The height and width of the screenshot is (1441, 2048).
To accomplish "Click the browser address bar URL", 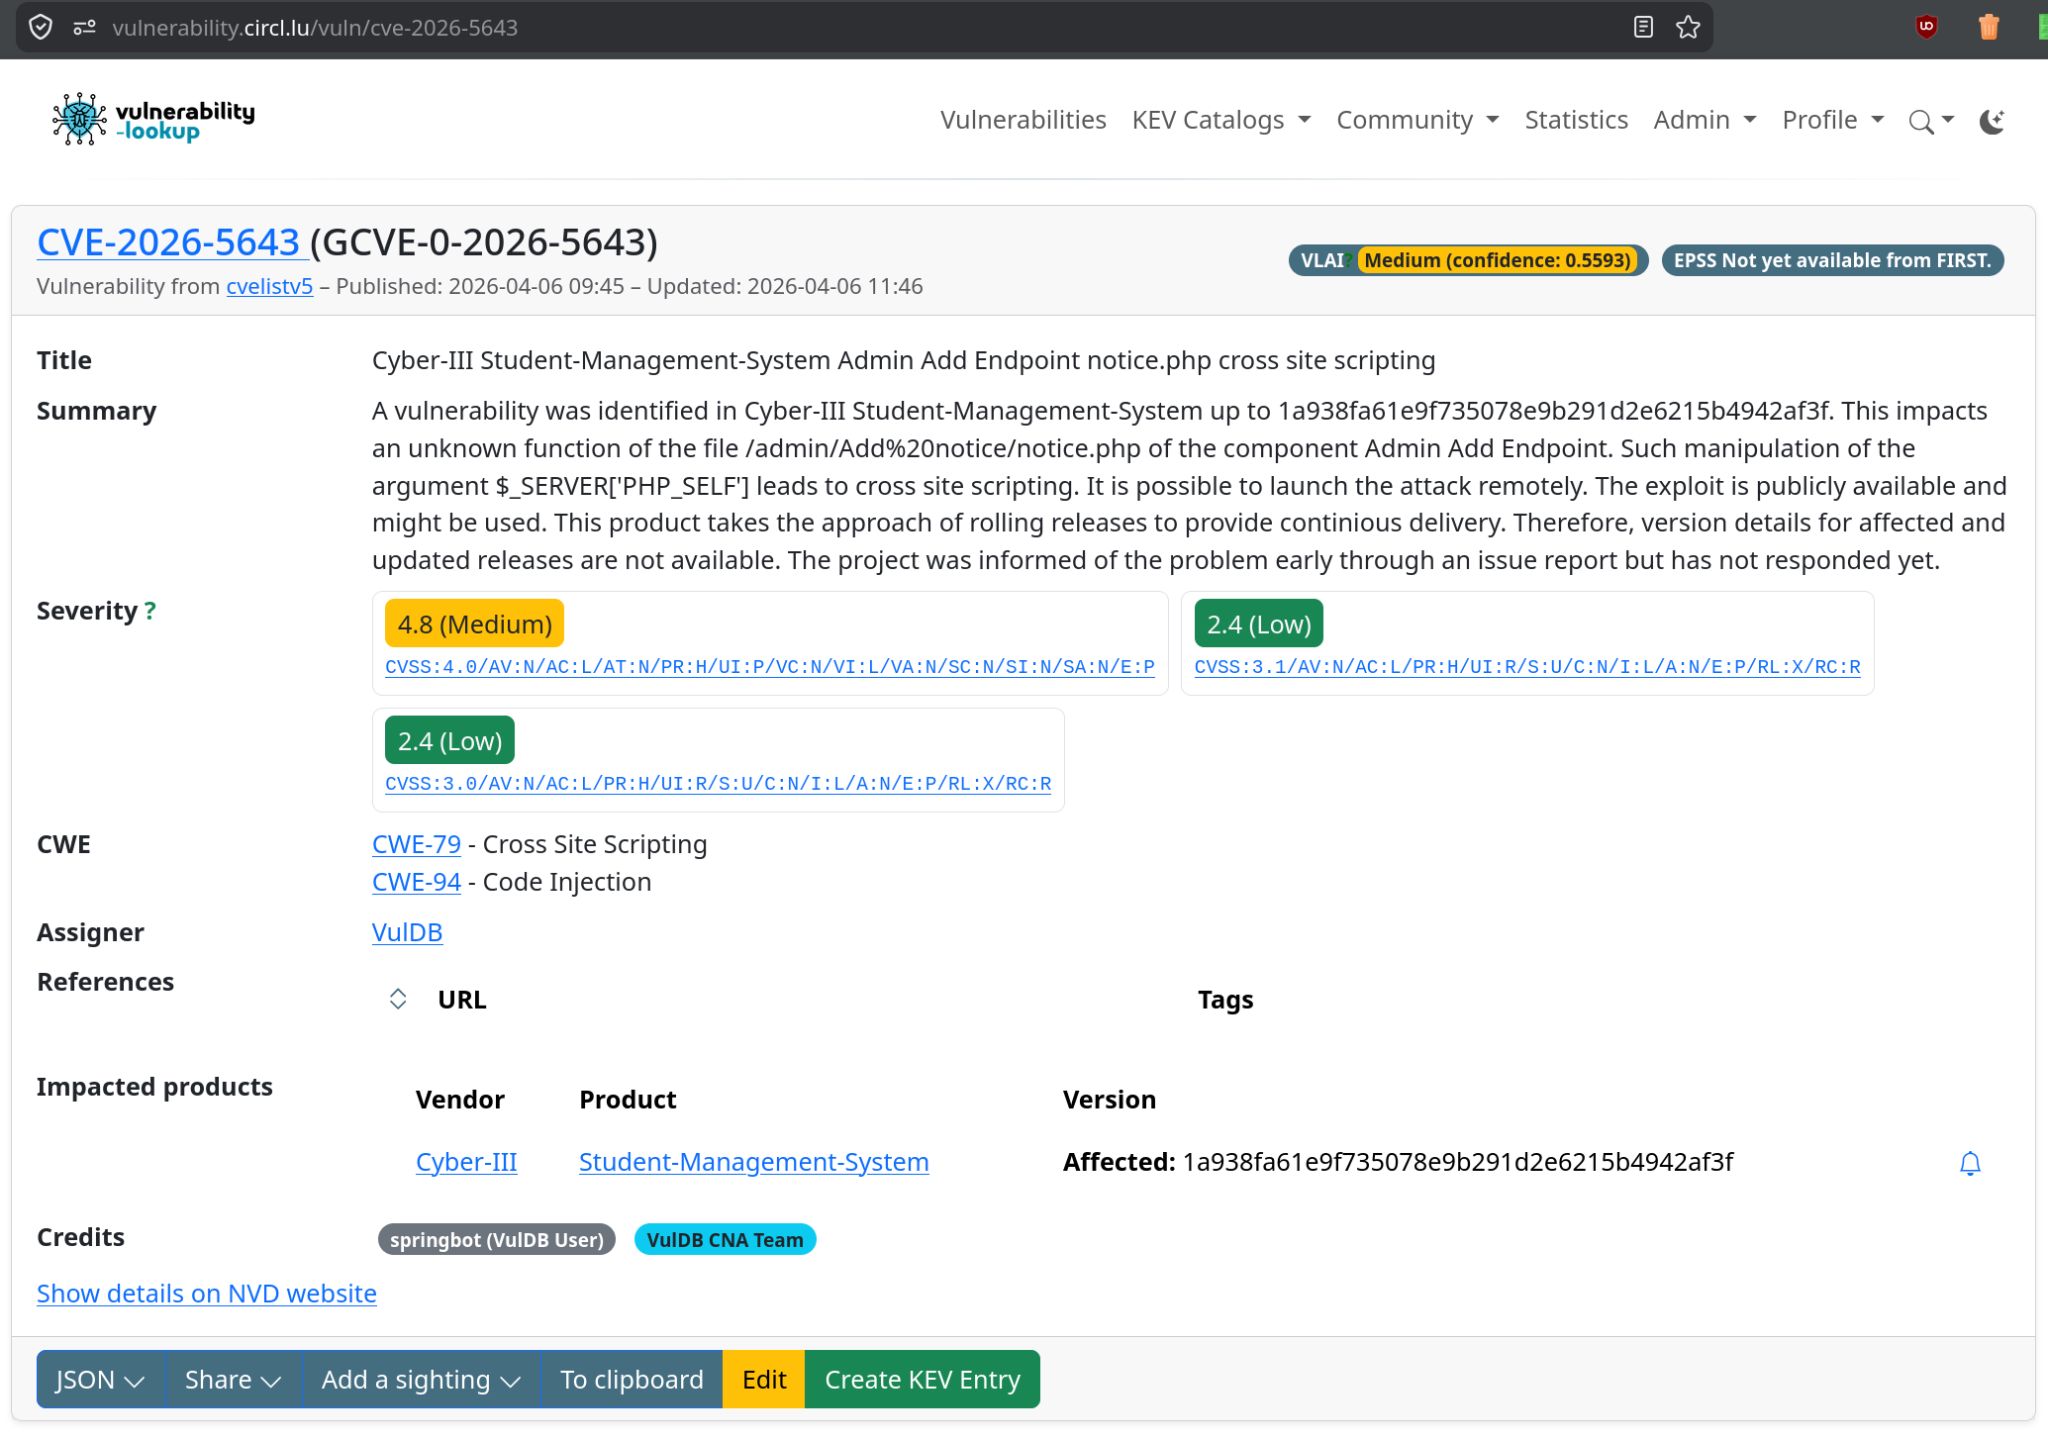I will point(315,27).
